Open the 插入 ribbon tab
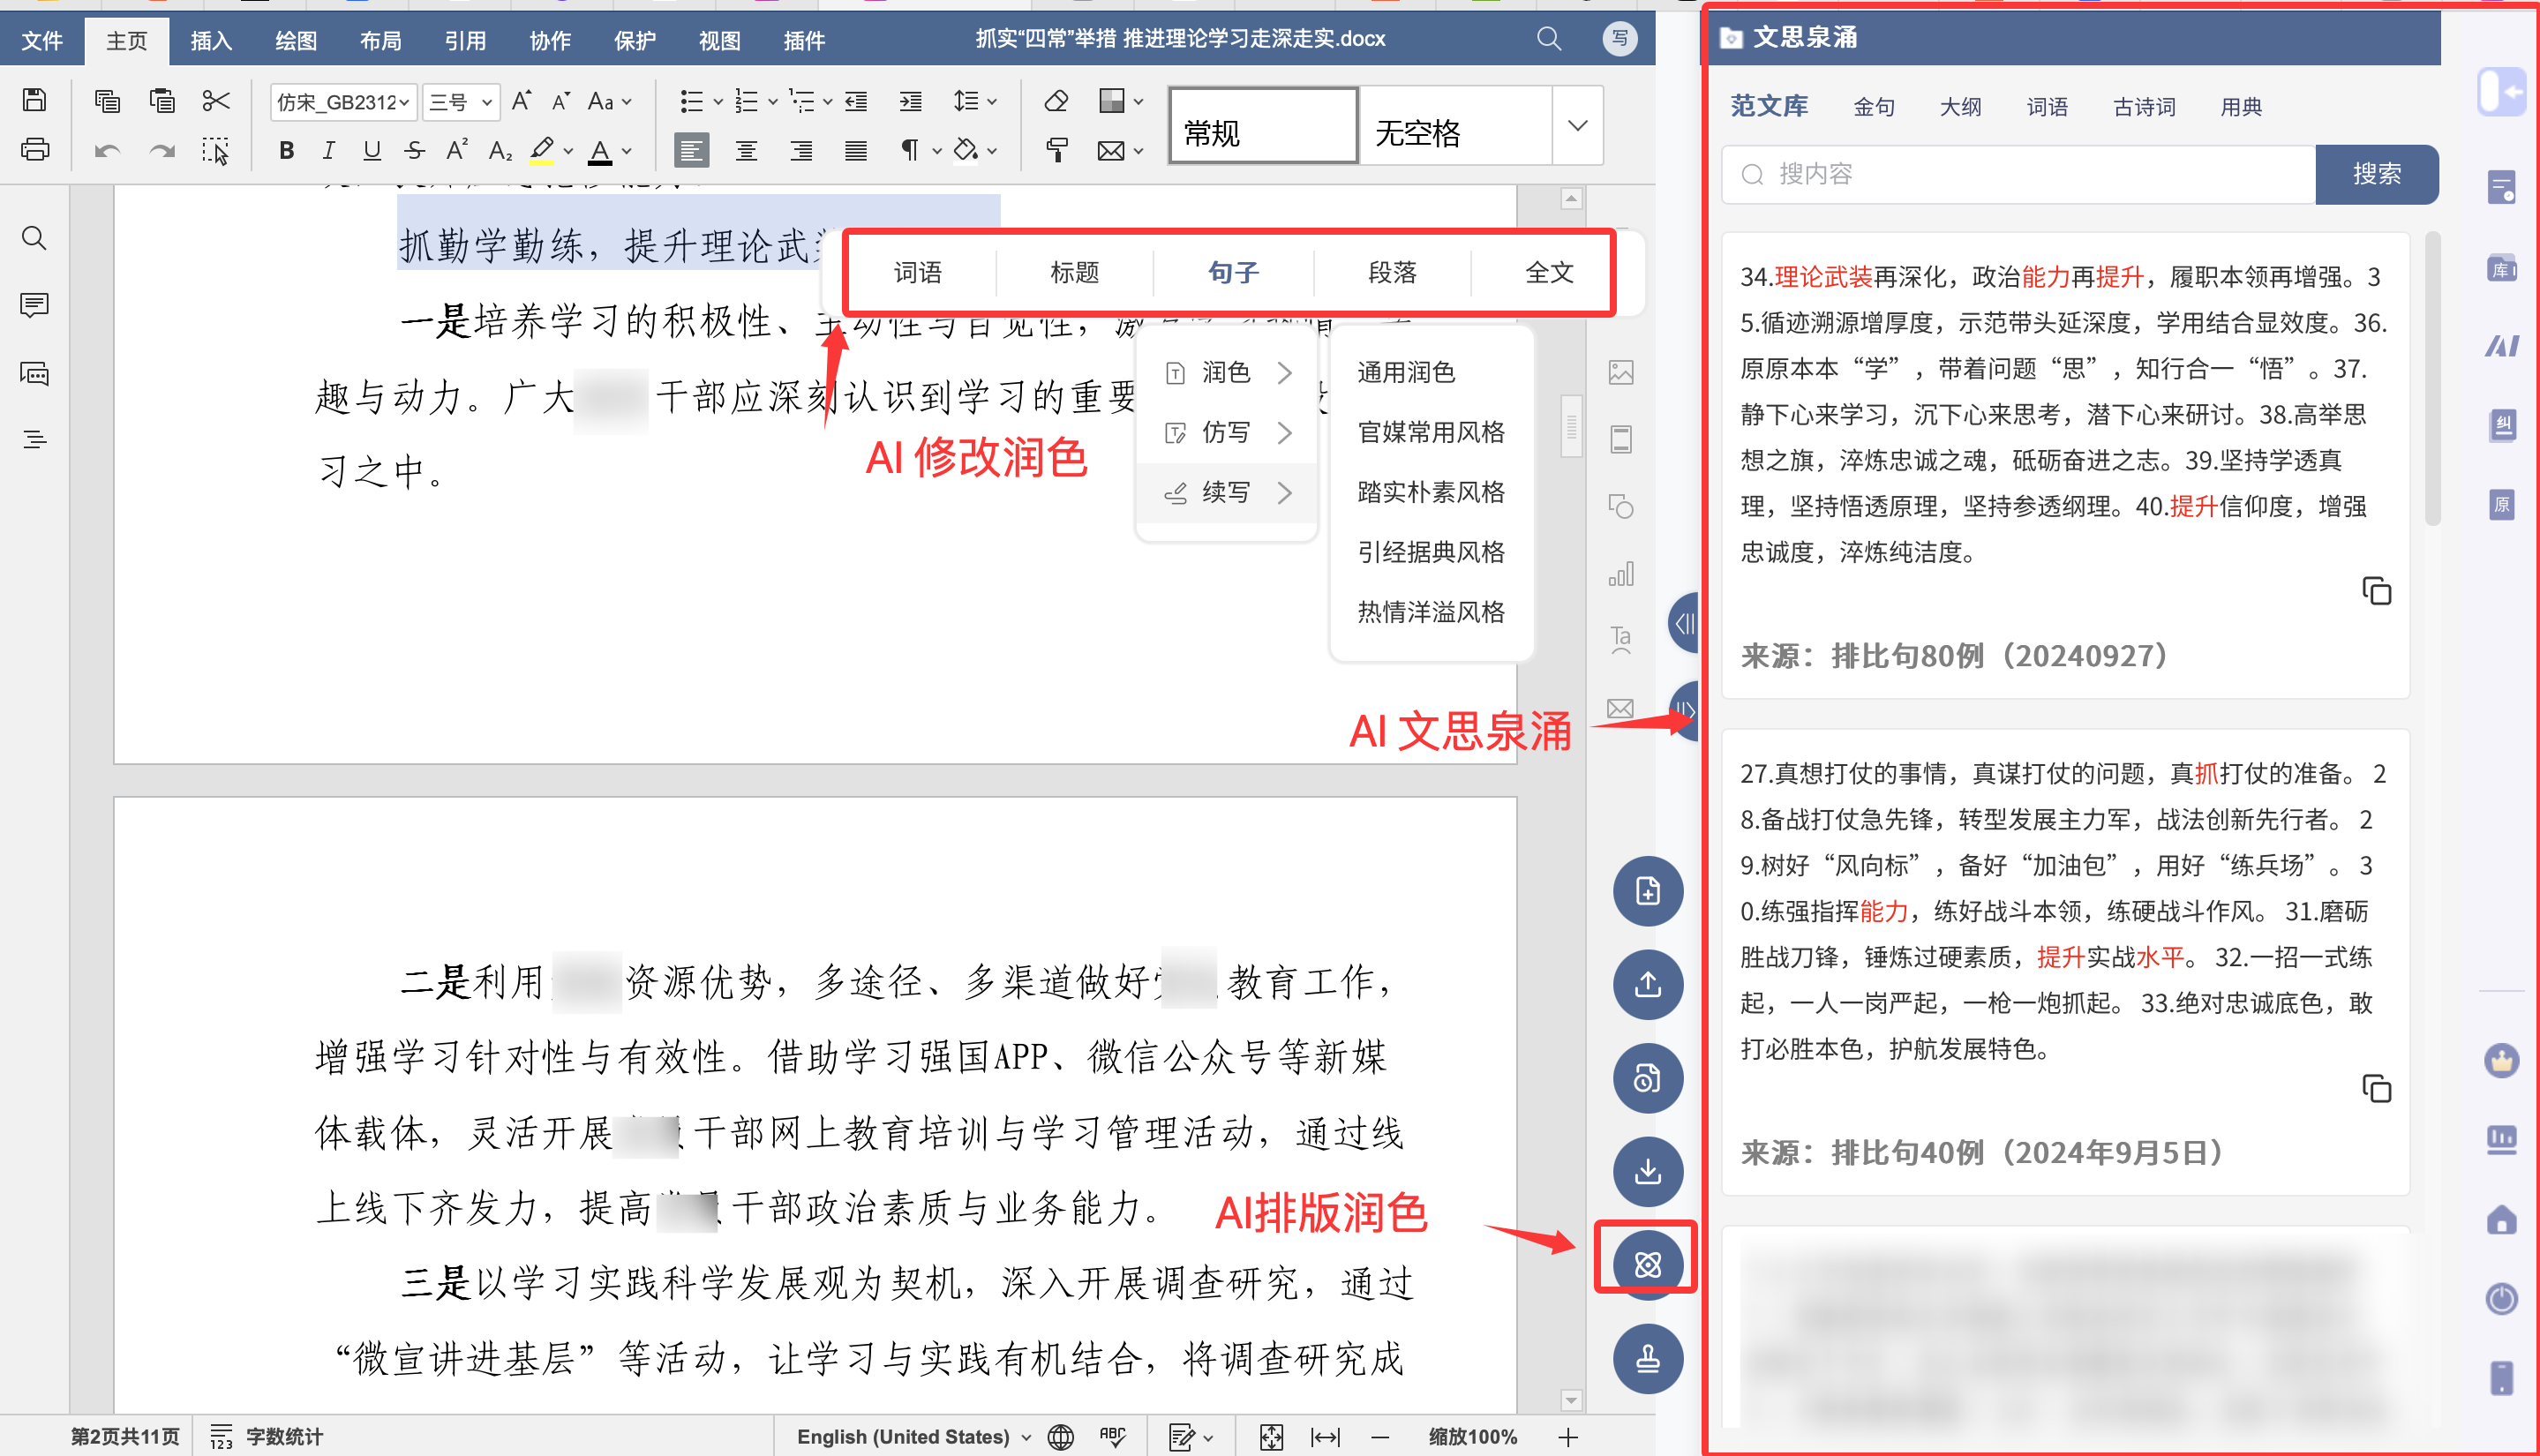 coord(211,41)
